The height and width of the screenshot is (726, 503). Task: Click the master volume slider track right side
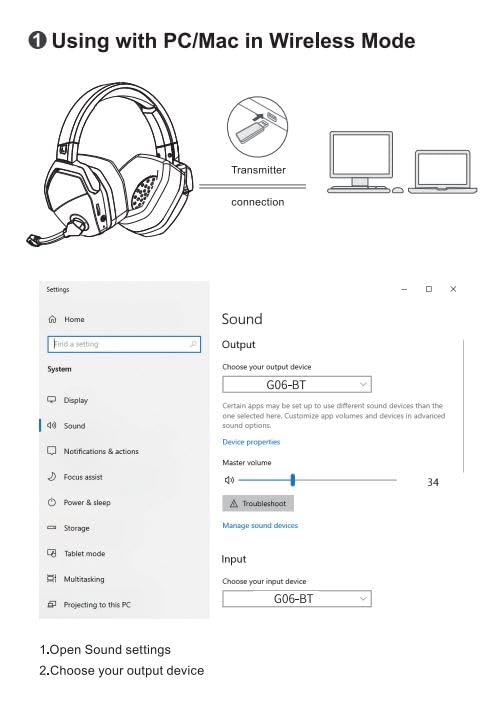coord(346,480)
